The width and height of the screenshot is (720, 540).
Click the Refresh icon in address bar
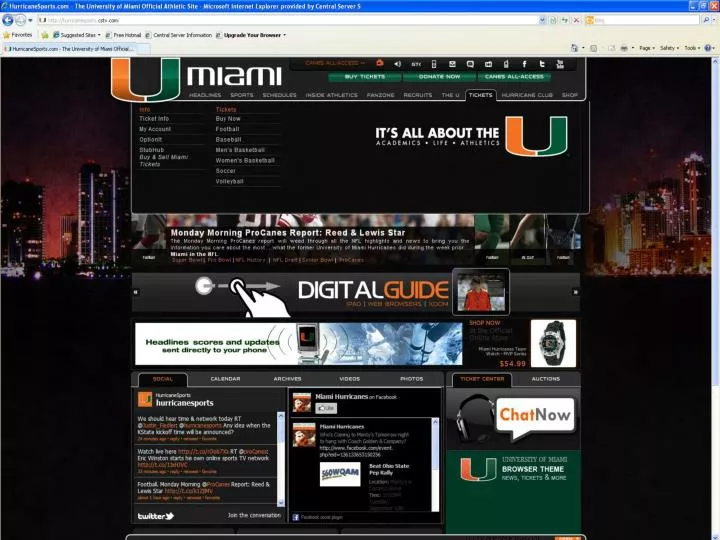tap(565, 20)
